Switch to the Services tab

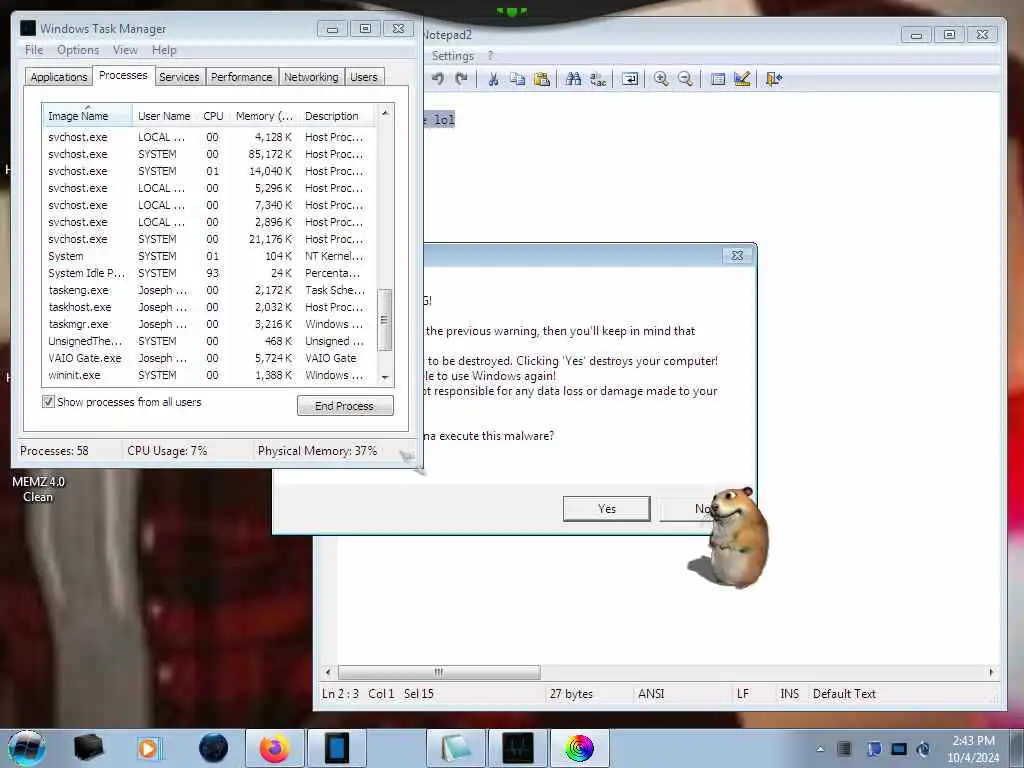pyautogui.click(x=179, y=77)
